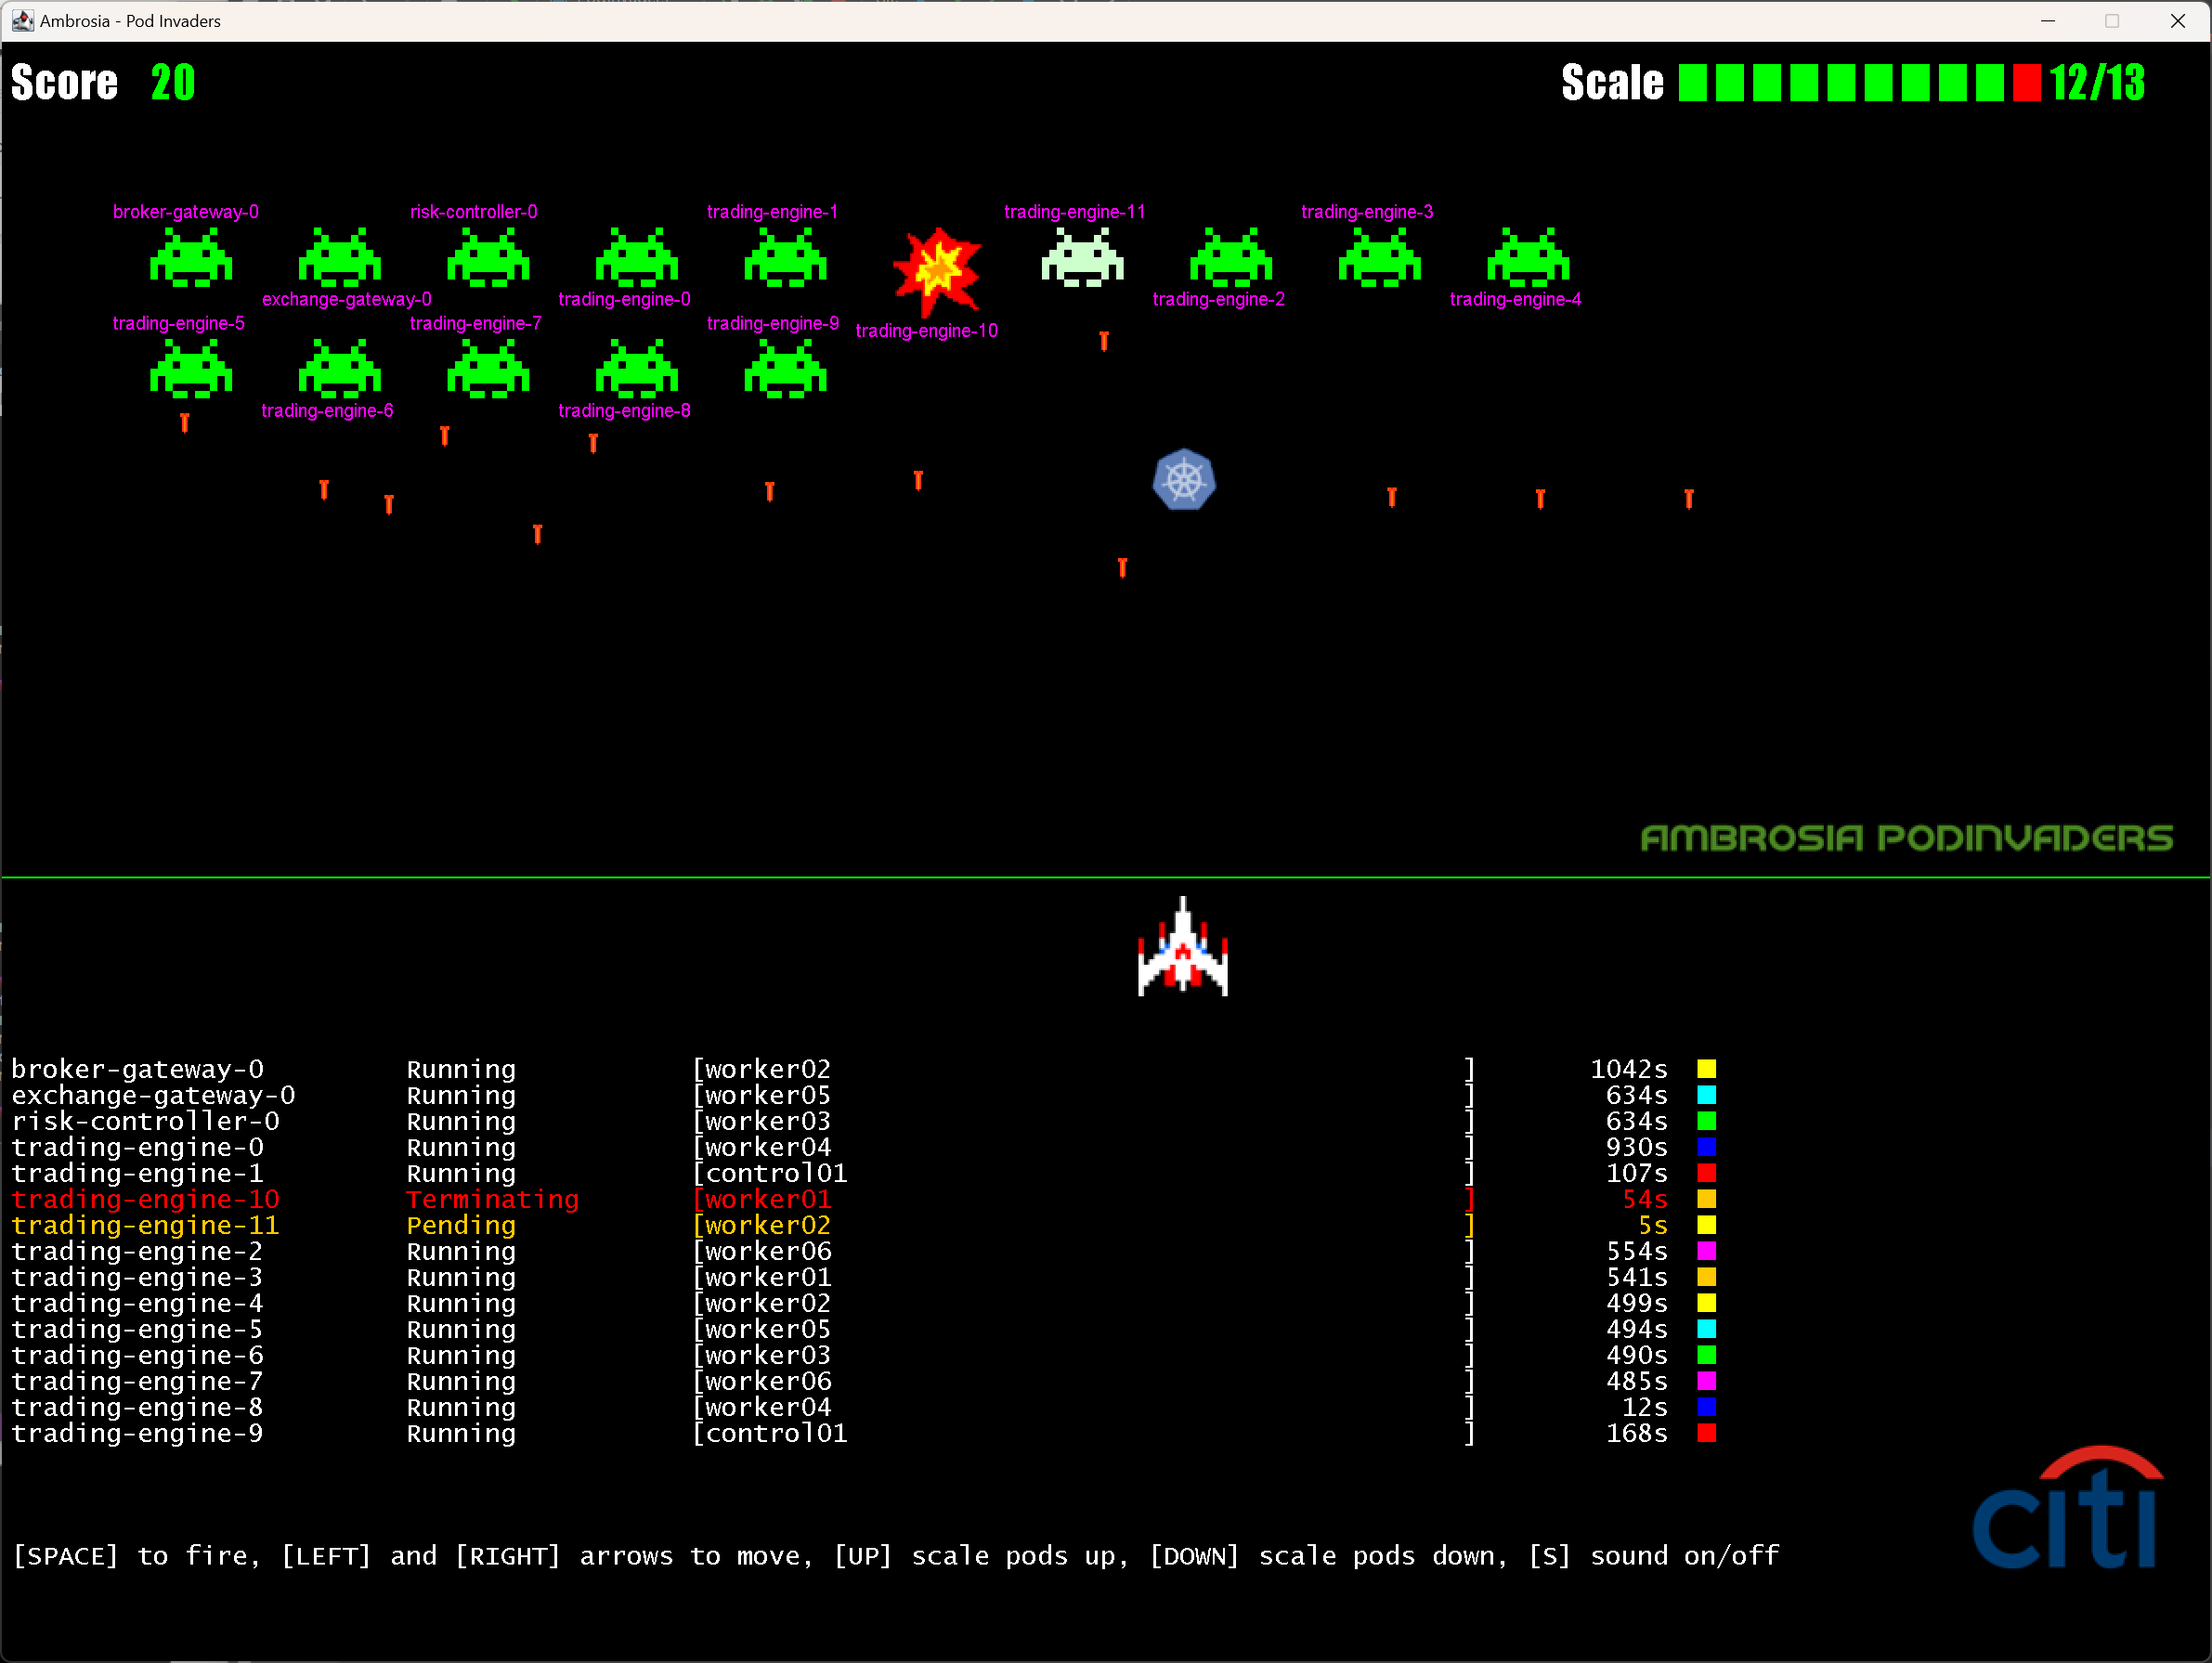Click the 12/13 scale counter
Viewport: 2212px width, 1663px height.
coord(2097,83)
